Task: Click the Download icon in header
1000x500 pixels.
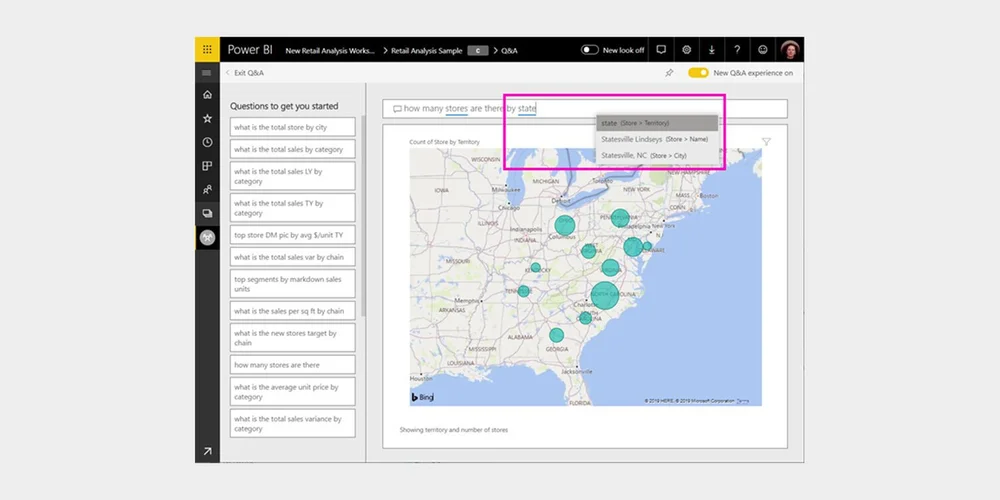Action: point(712,50)
